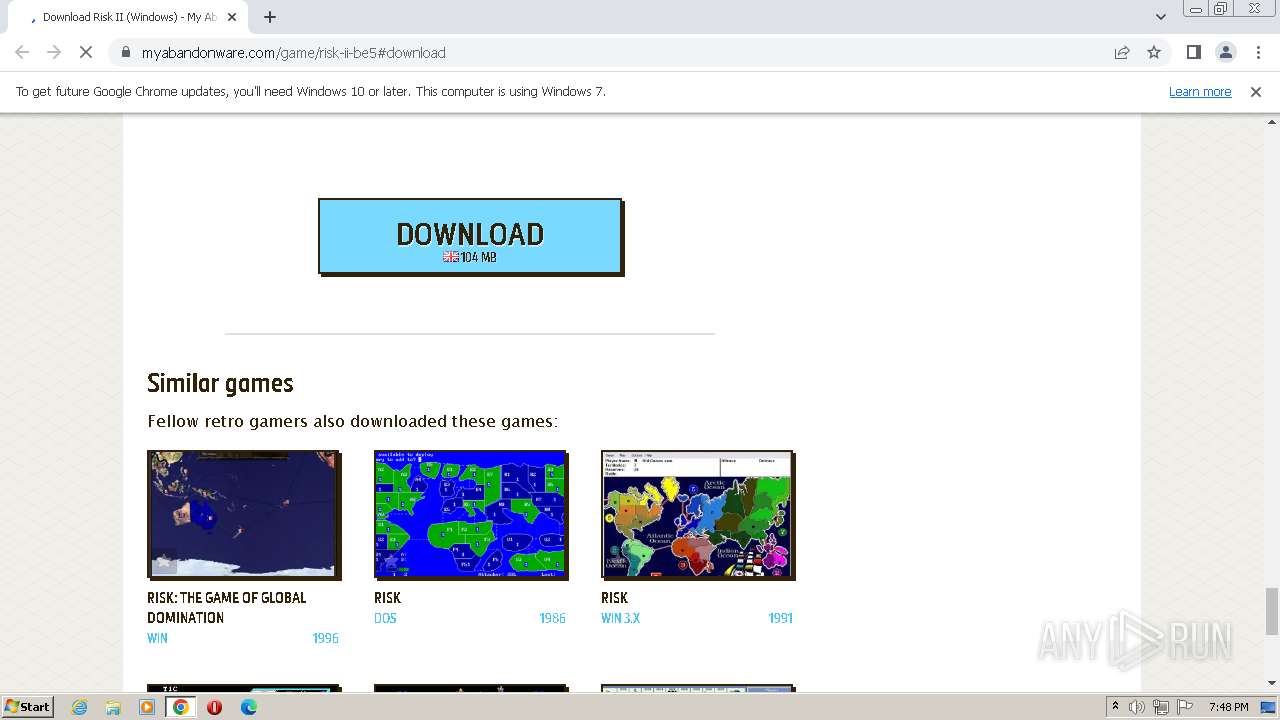Open the network tray icon
This screenshot has height=720, width=1280.
tap(1161, 707)
